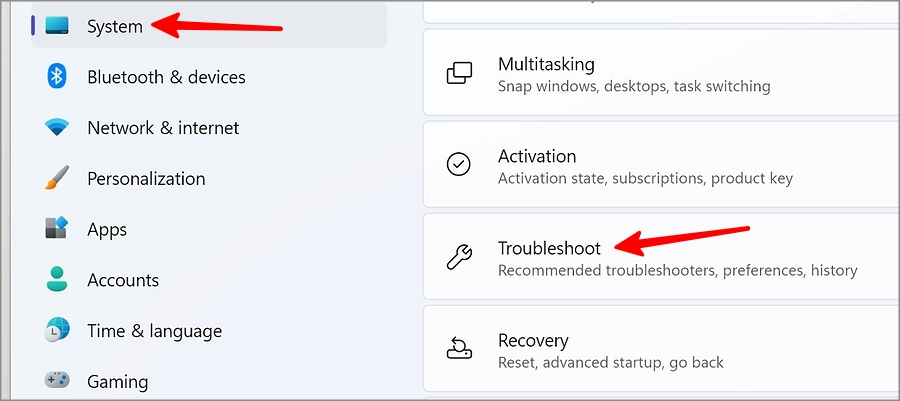Open the Troubleshoot settings card
This screenshot has width=900, height=401.
(661, 256)
